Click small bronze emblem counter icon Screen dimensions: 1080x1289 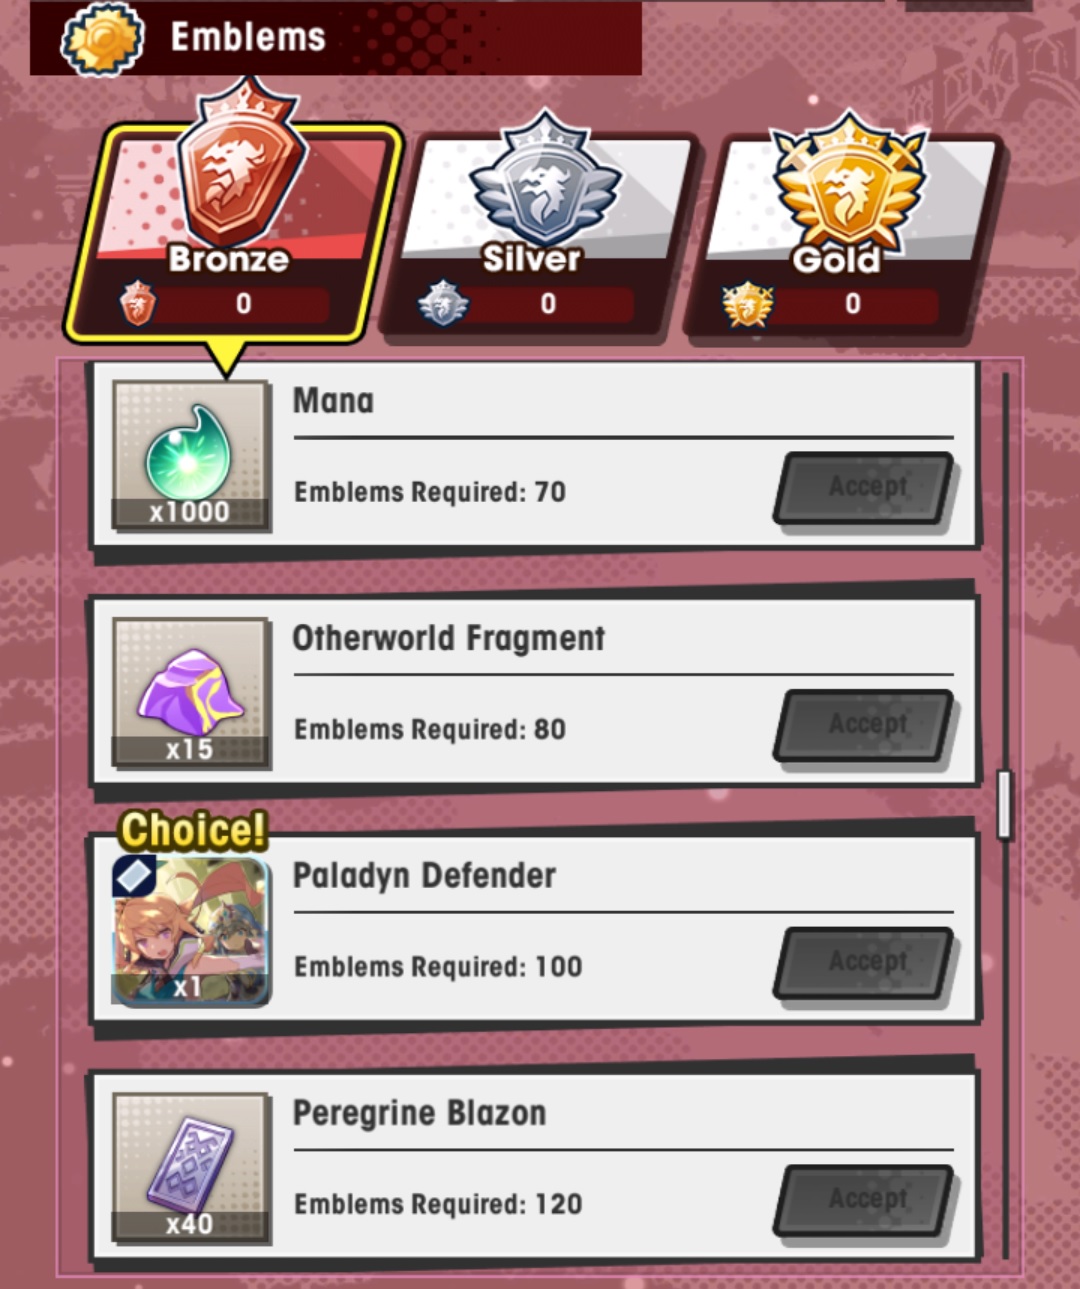pos(138,303)
